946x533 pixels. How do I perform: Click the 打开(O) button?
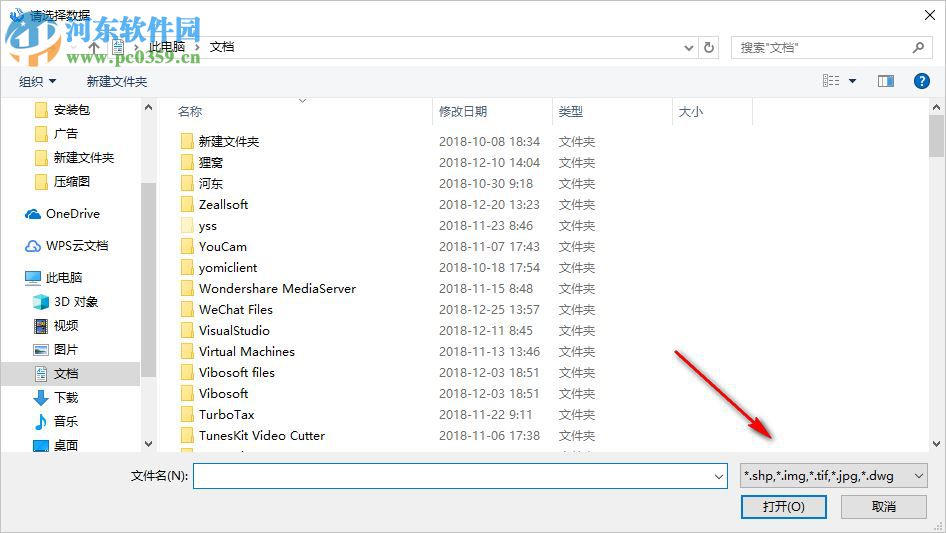click(783, 506)
